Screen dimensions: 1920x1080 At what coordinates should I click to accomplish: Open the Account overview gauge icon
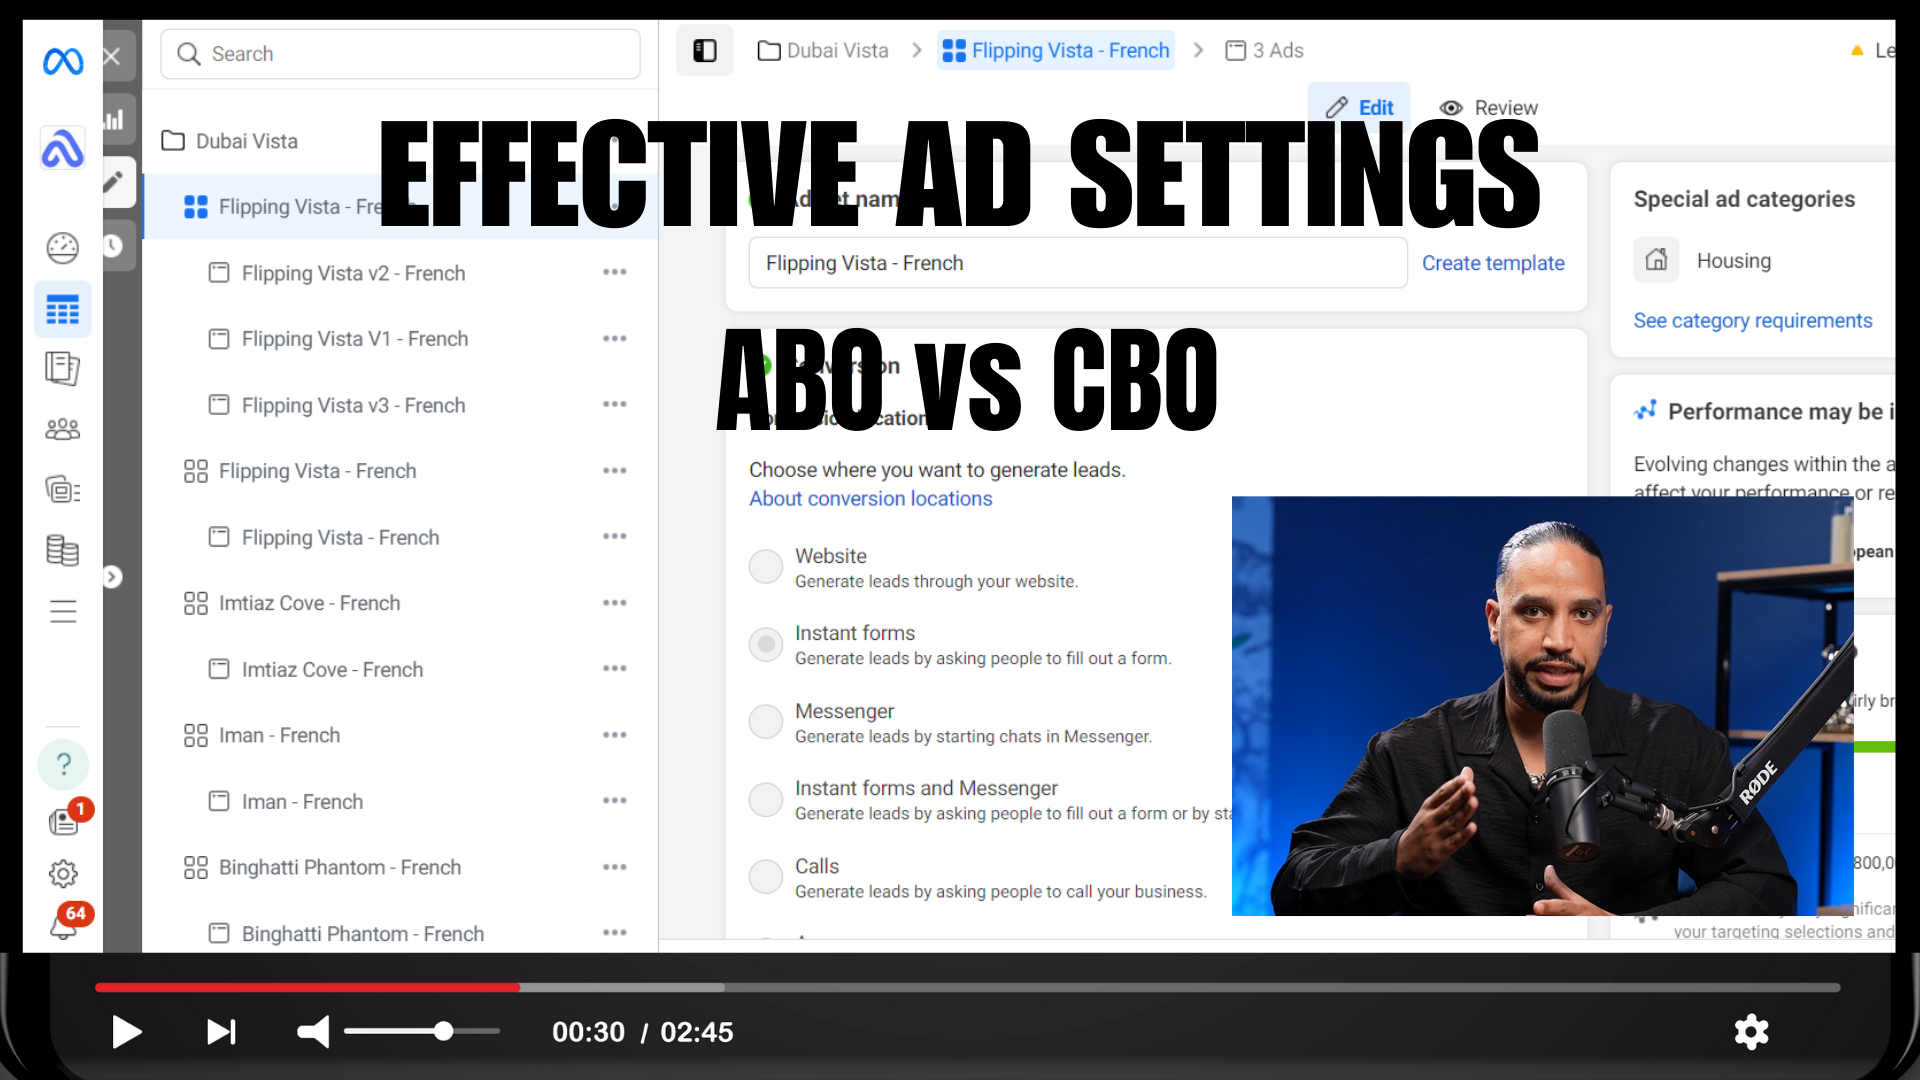click(62, 248)
